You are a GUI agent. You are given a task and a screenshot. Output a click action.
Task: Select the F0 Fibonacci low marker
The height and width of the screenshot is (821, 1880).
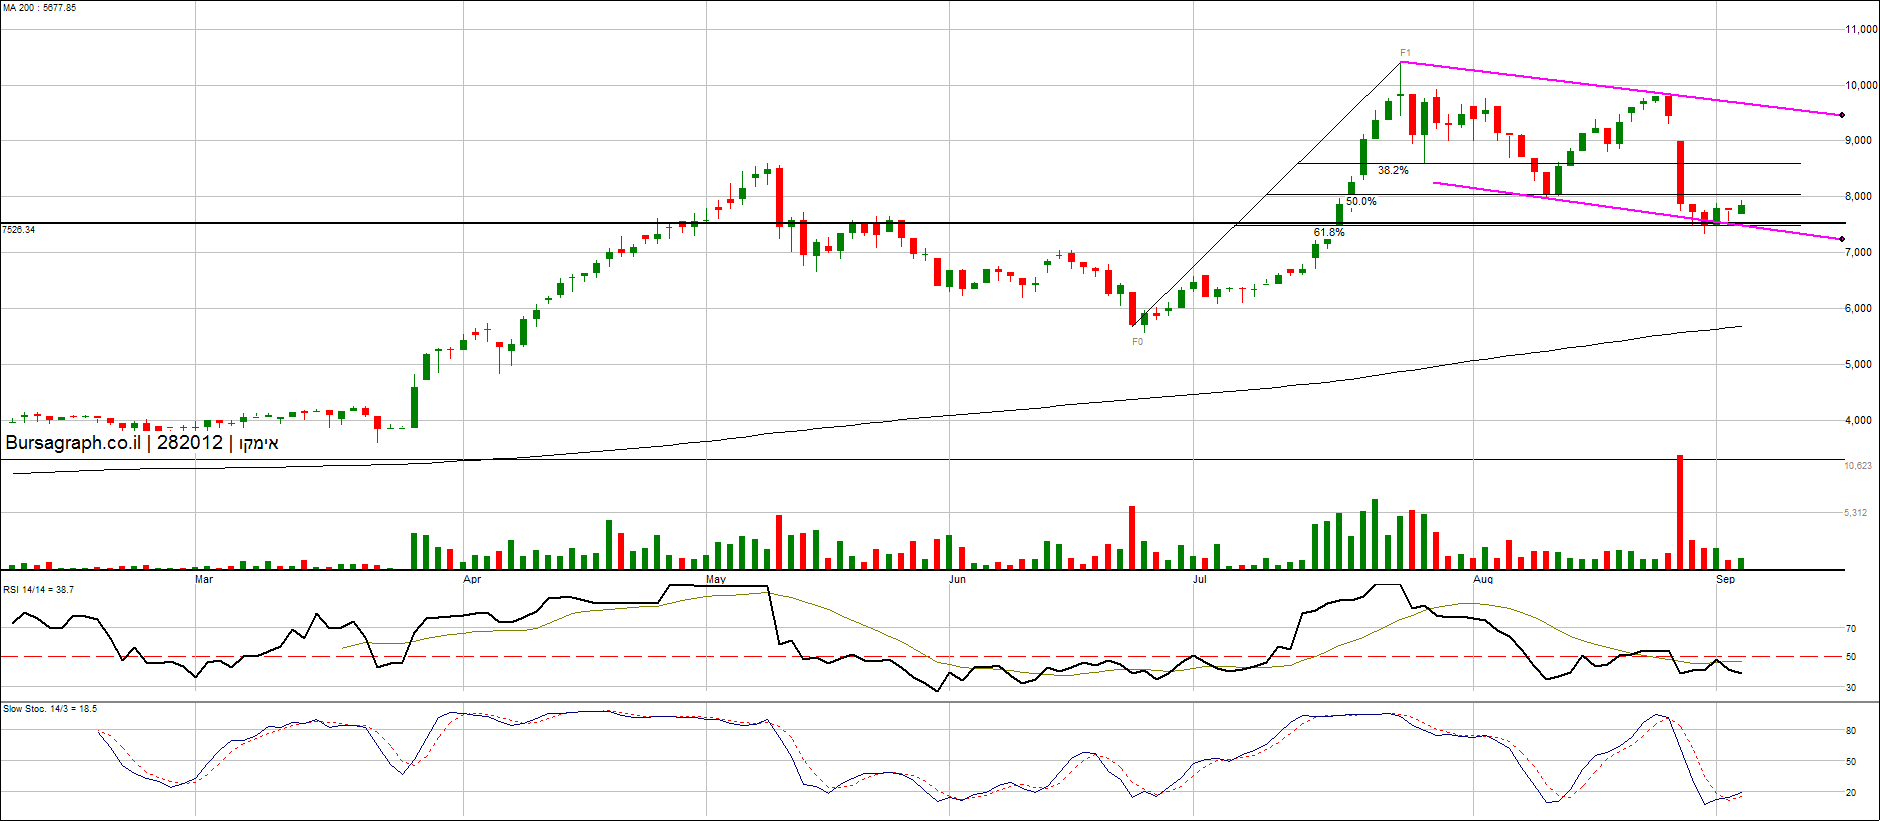[x=1137, y=342]
